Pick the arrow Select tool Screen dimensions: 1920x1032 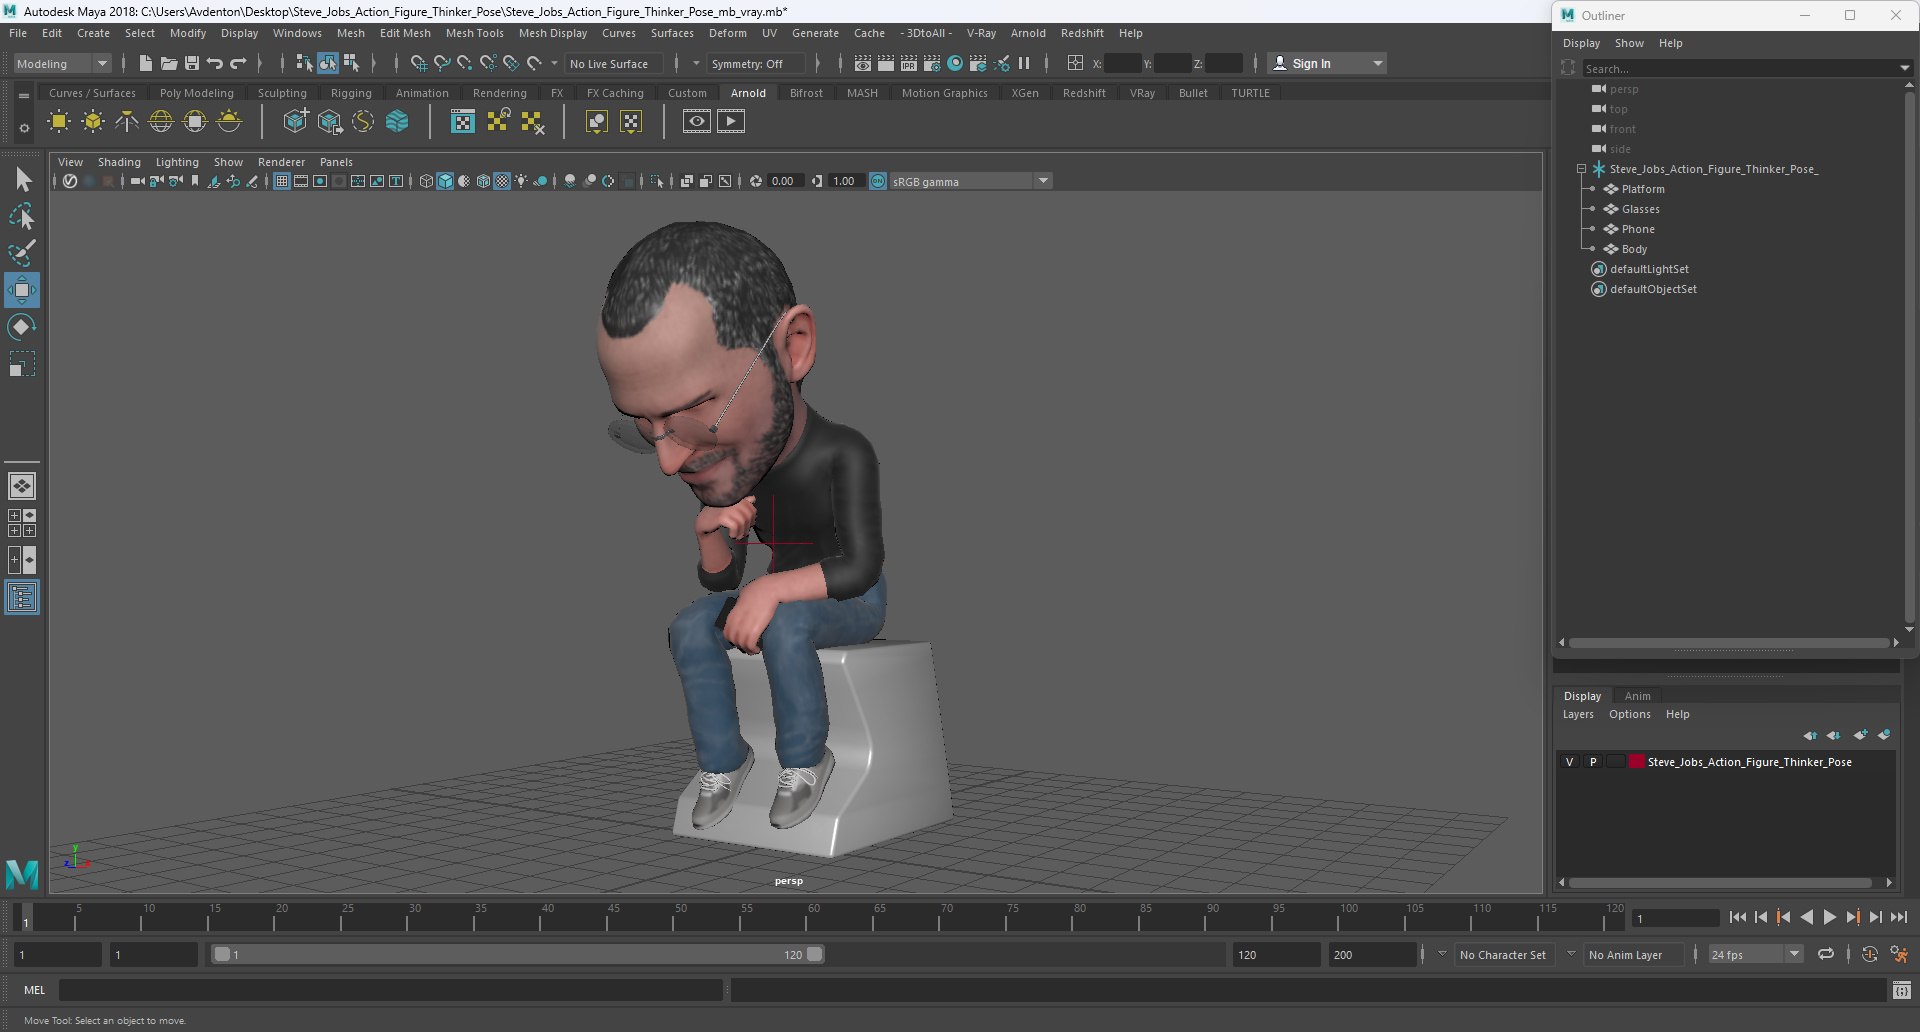[x=22, y=180]
